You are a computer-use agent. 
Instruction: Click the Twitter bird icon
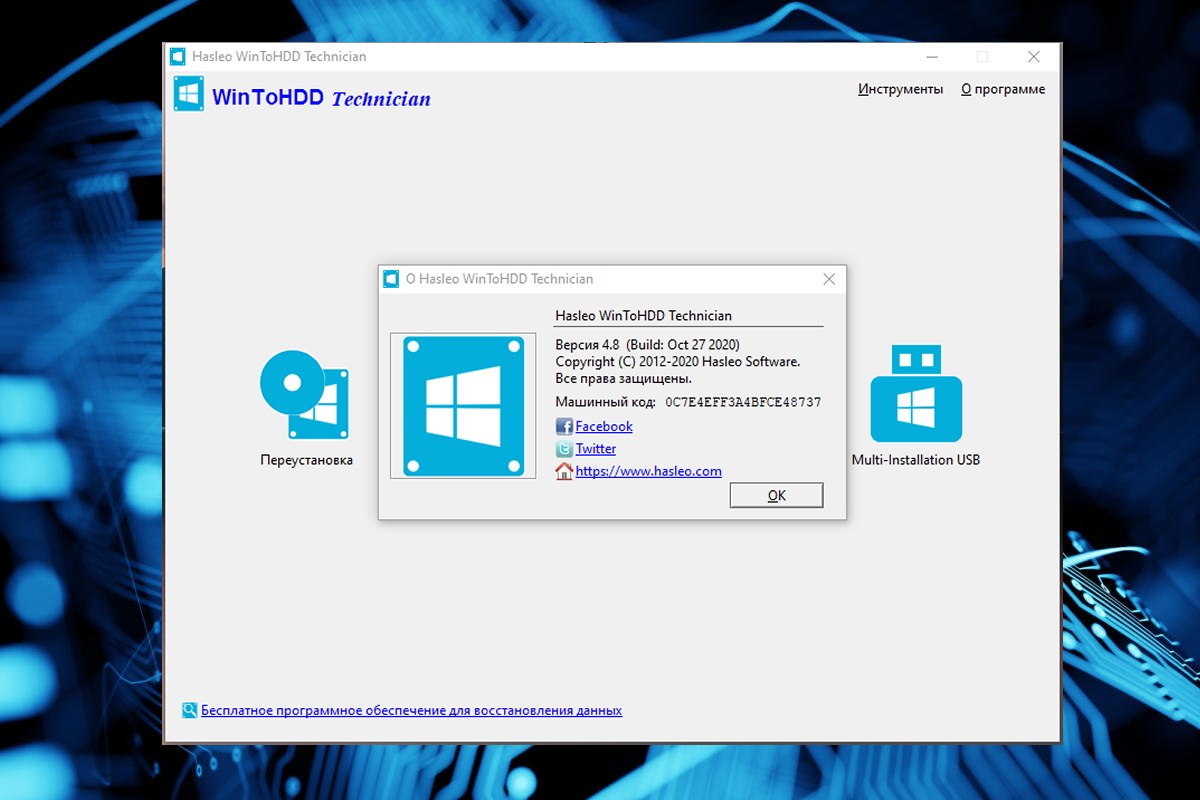(x=564, y=449)
